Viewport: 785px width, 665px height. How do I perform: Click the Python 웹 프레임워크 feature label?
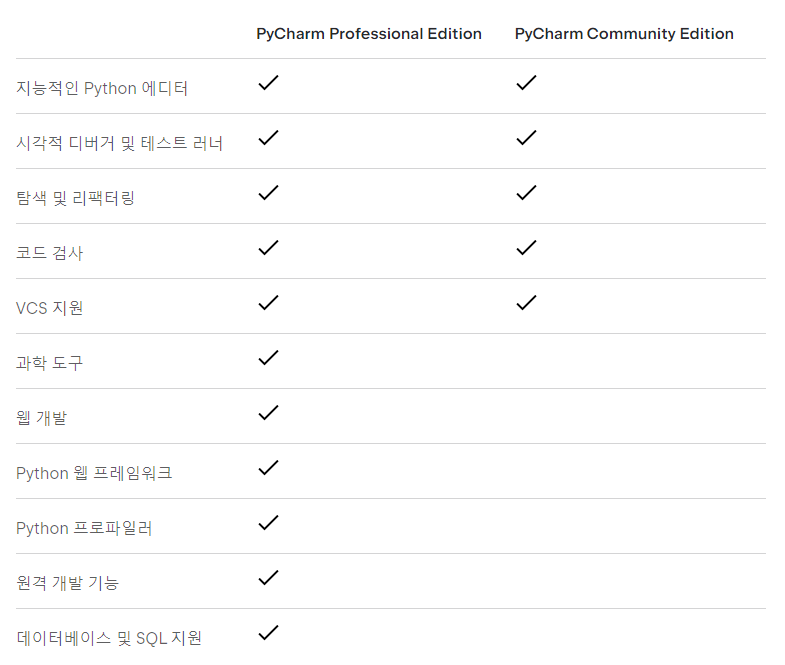point(94,473)
